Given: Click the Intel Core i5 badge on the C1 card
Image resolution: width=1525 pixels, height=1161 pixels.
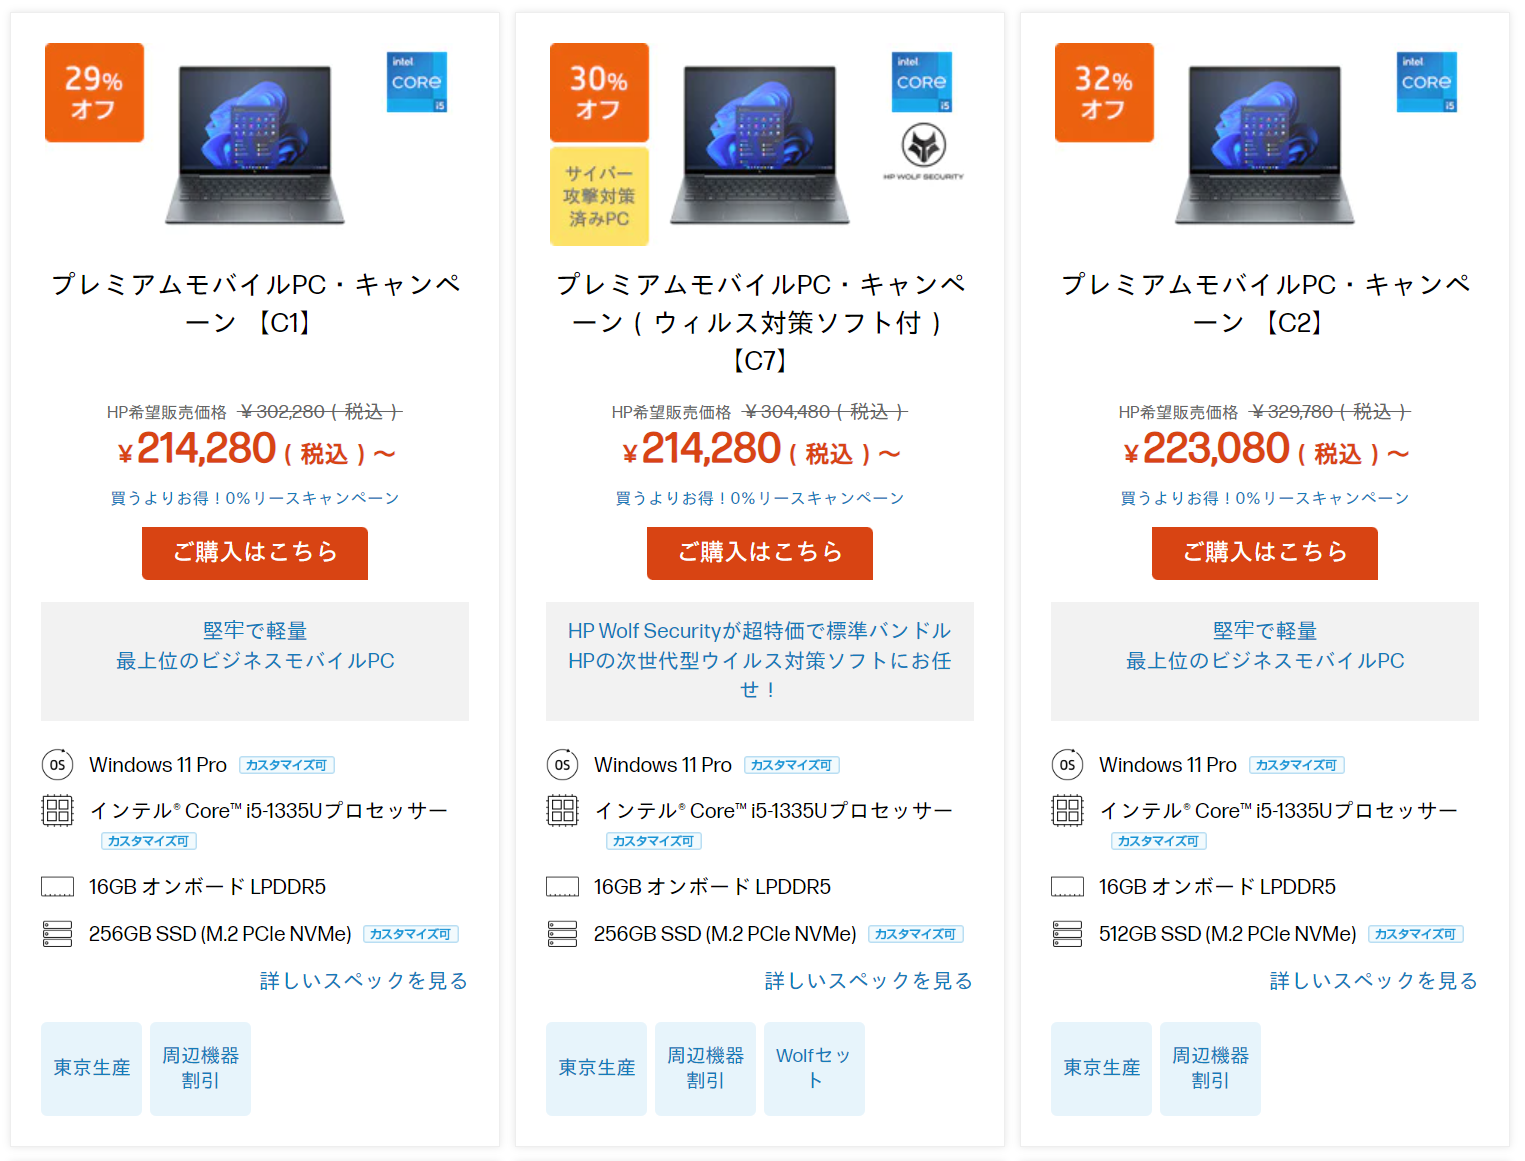Looking at the screenshot, I should 417,82.
